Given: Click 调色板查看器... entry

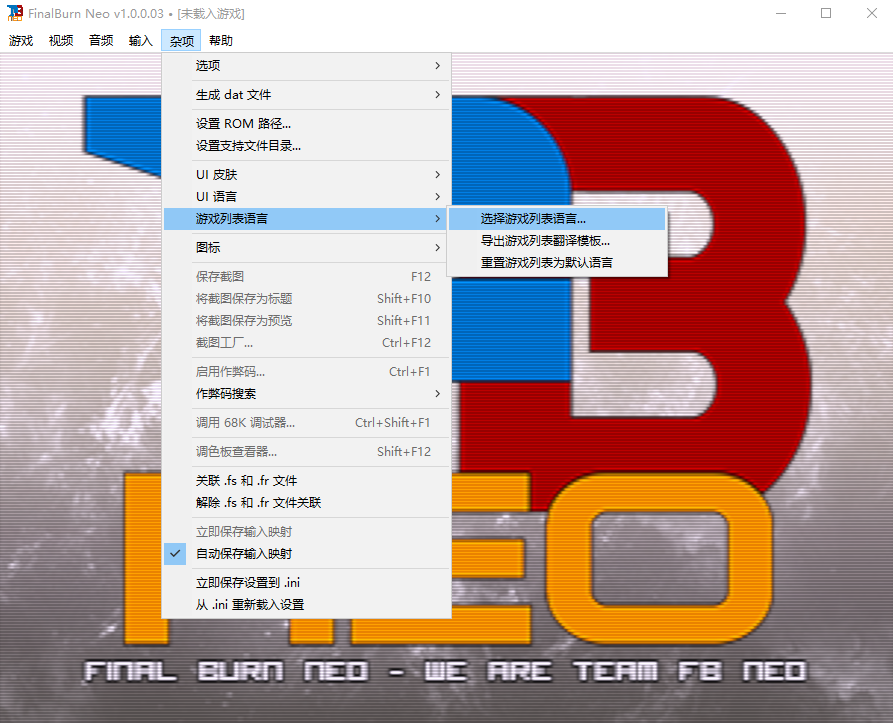Looking at the screenshot, I should (306, 451).
